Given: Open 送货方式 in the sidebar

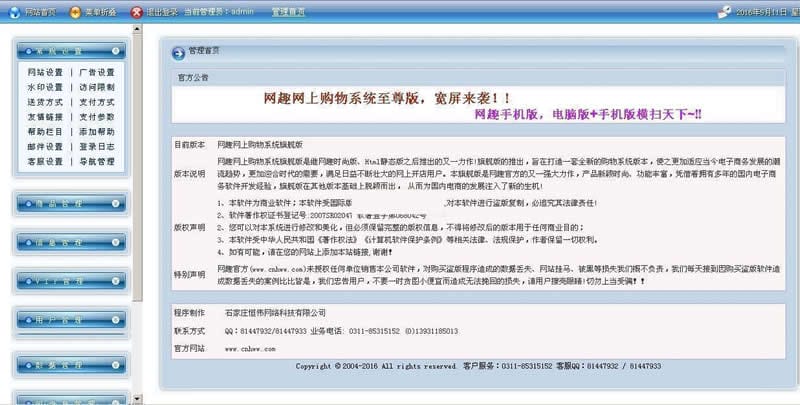Looking at the screenshot, I should [45, 102].
